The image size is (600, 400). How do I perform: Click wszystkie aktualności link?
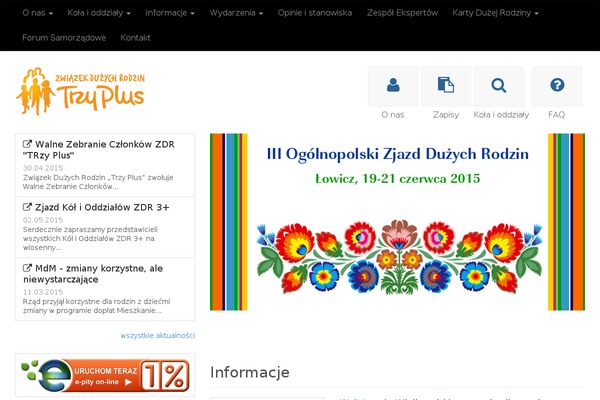[158, 335]
